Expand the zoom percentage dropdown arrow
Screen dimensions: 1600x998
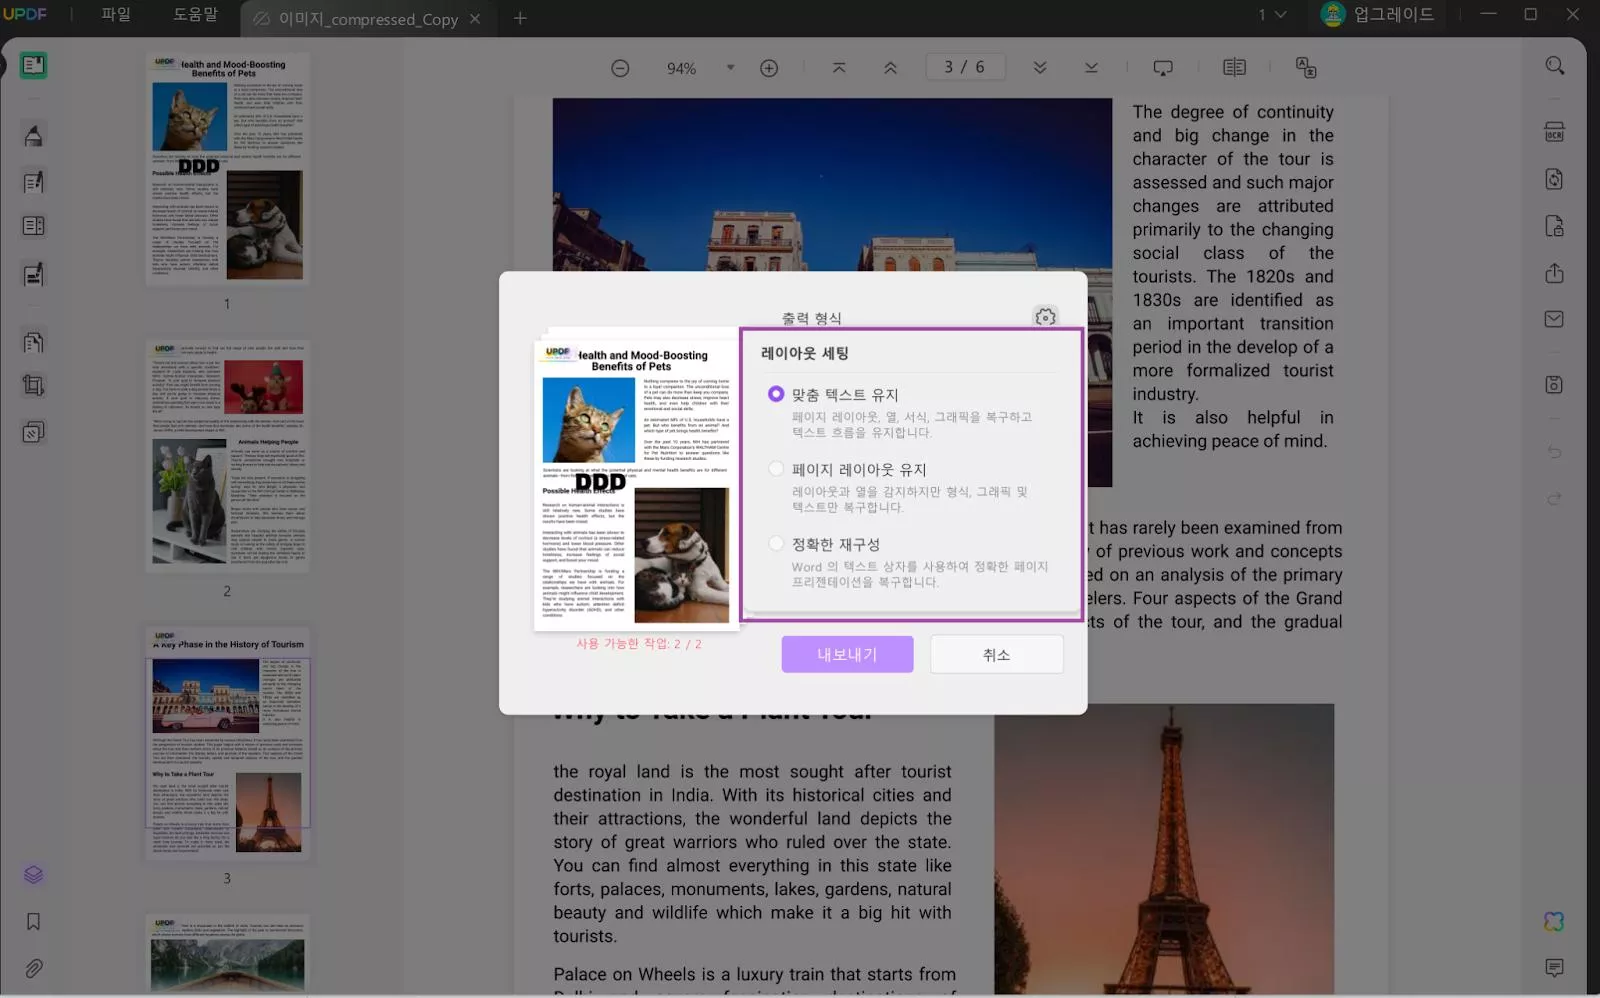coord(730,68)
